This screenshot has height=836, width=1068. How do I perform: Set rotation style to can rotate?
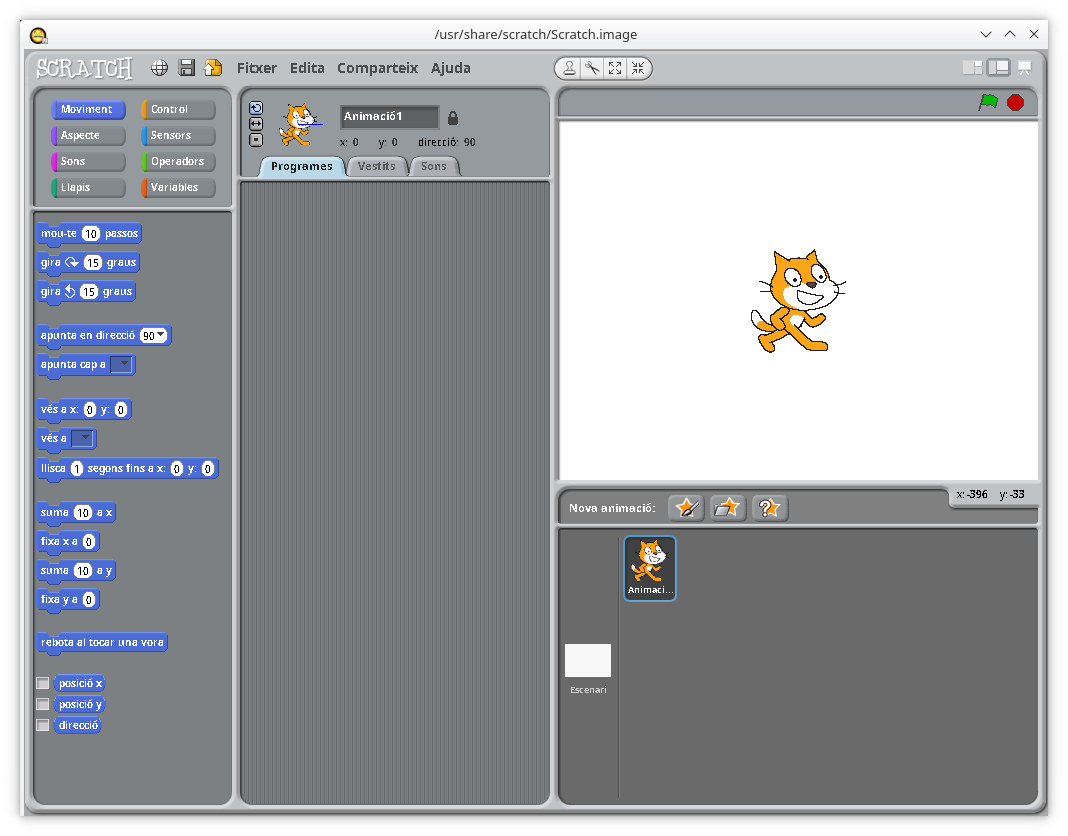(x=256, y=108)
